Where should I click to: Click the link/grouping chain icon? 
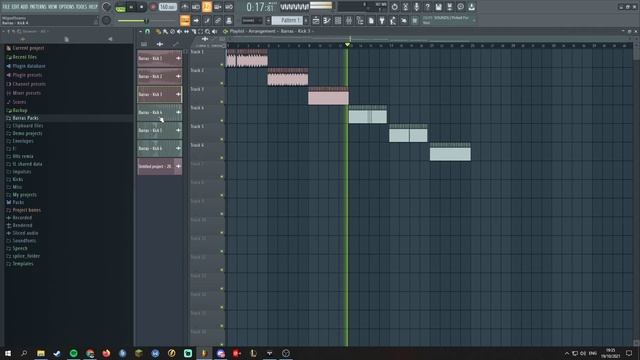pos(218,20)
